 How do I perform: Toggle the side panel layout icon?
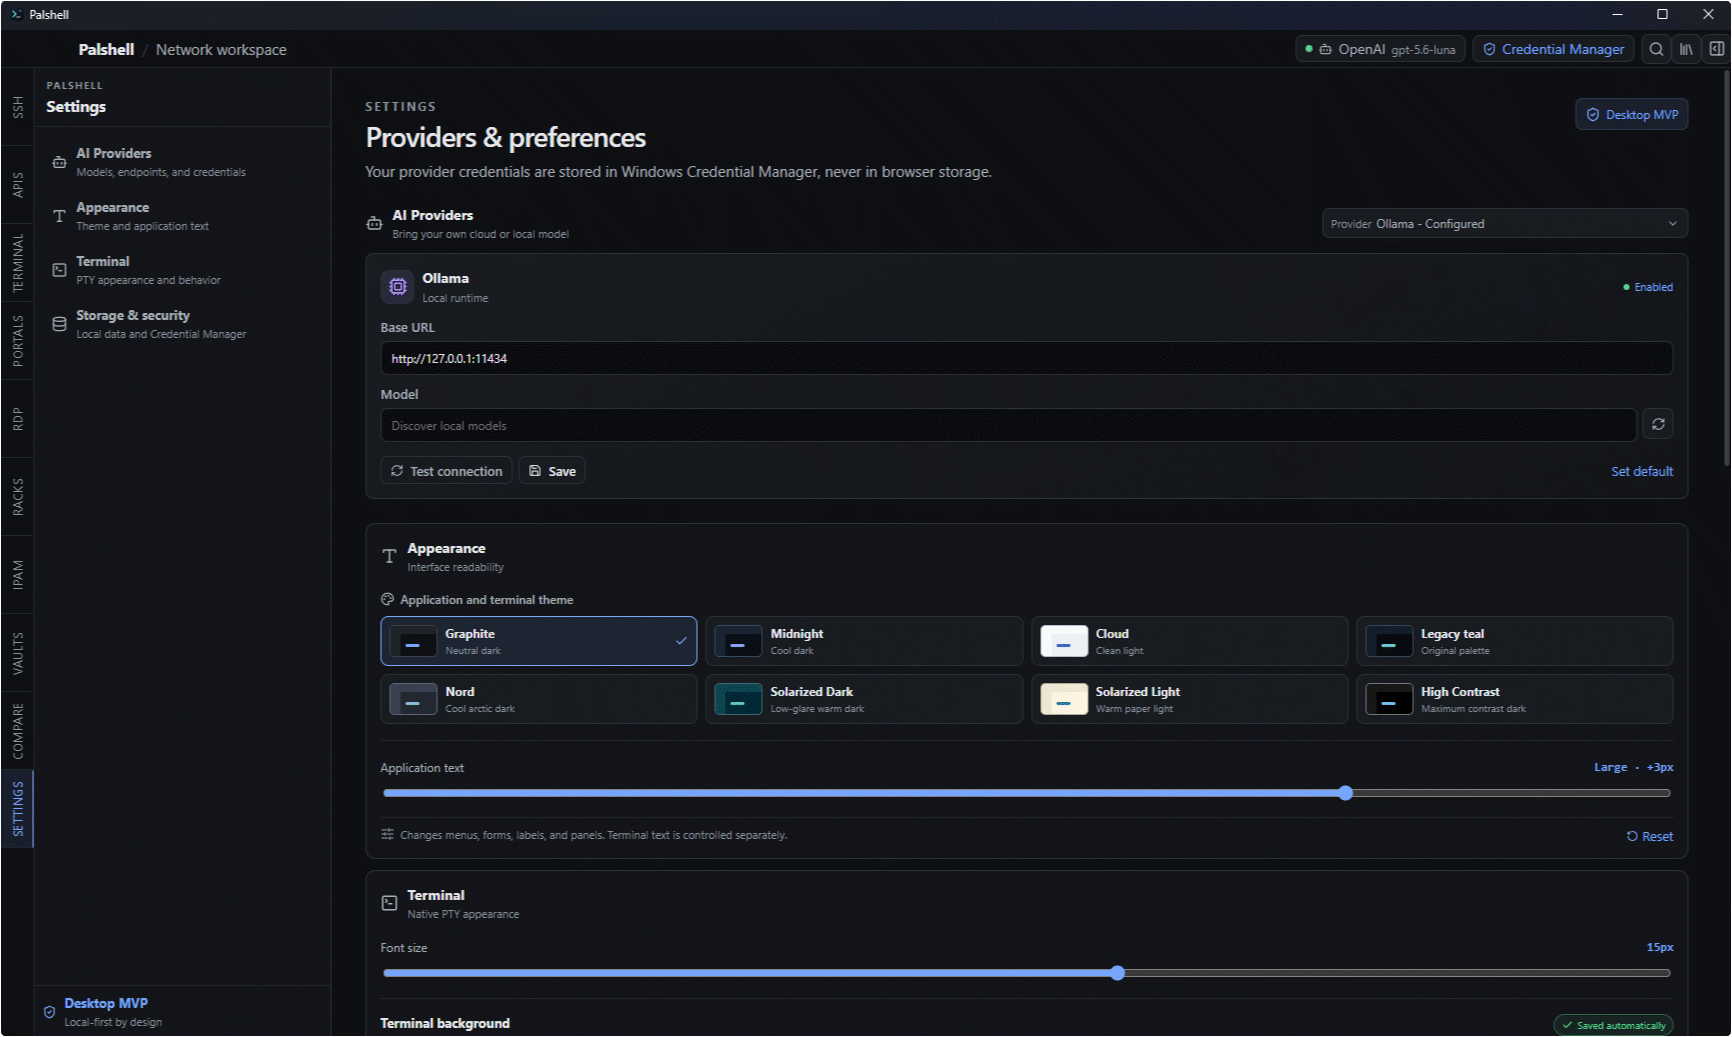pos(1716,49)
